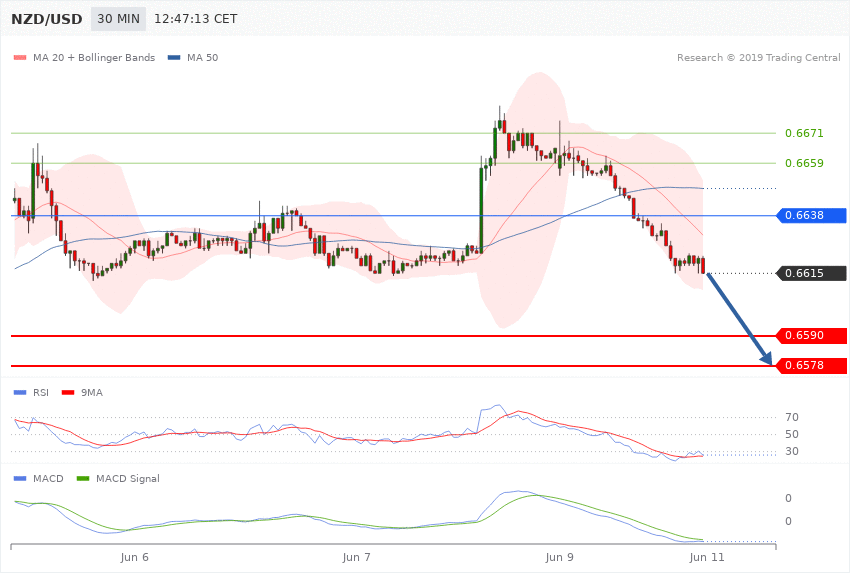Click the MACD blue legend swatch
This screenshot has height=576, width=850.
(20, 478)
